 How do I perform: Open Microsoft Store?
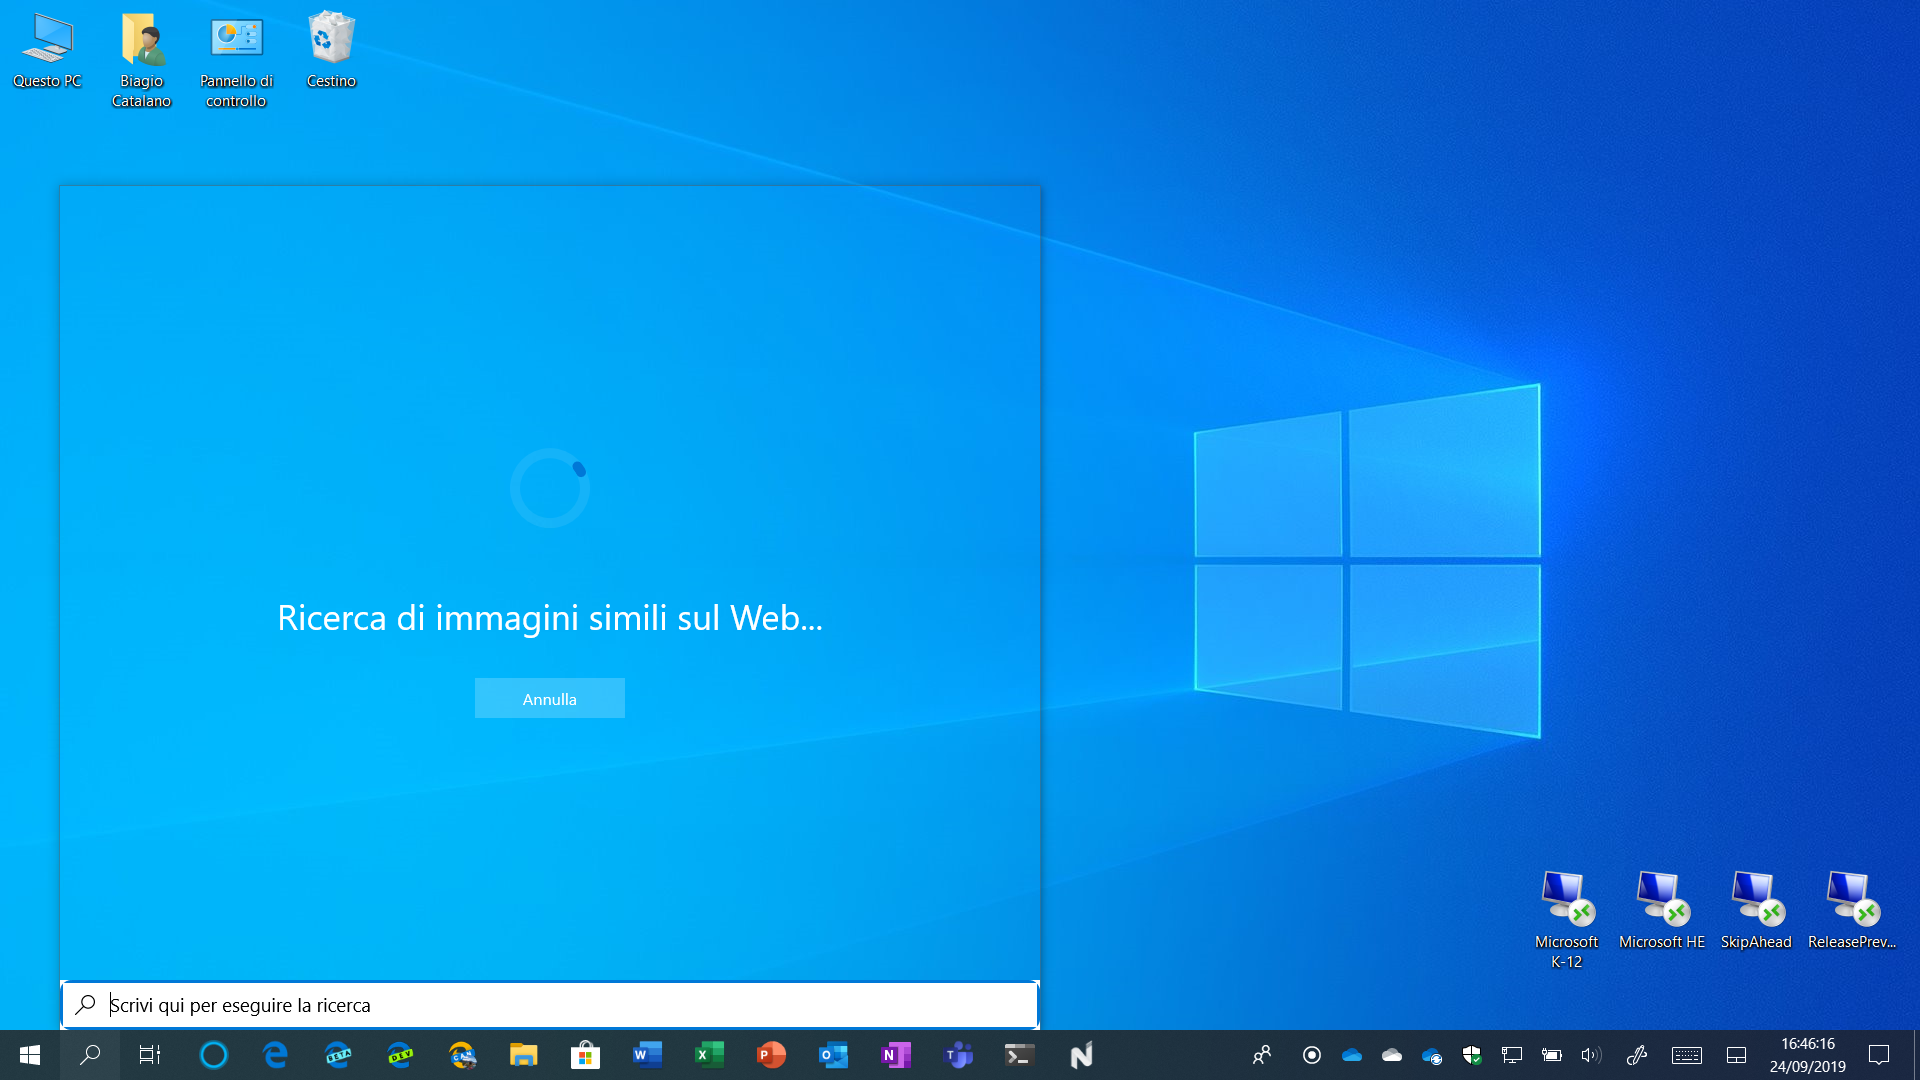586,1055
